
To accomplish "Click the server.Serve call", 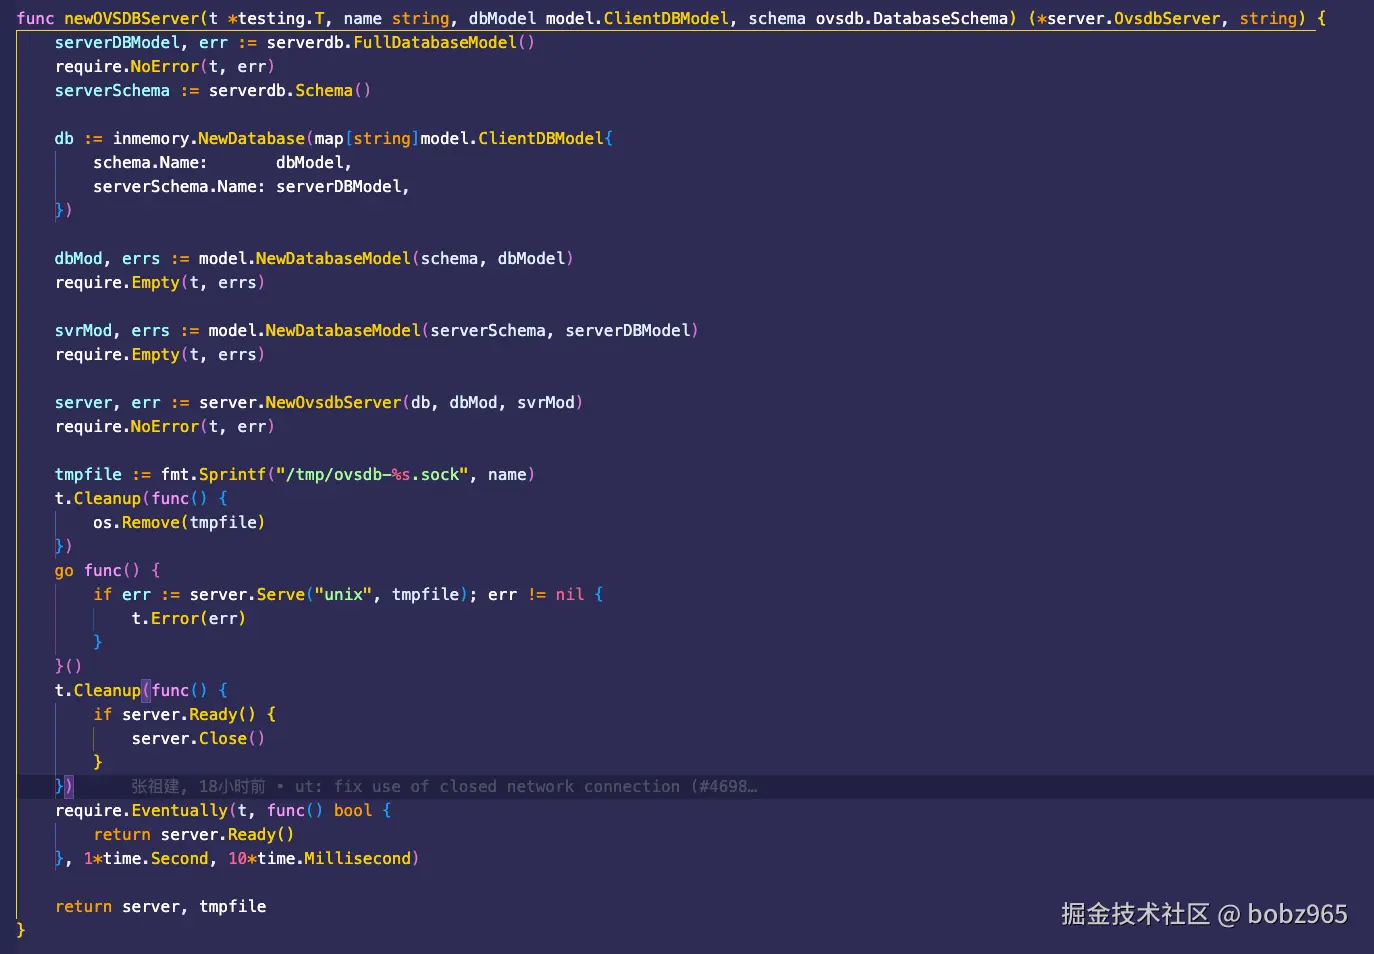I will (x=247, y=594).
